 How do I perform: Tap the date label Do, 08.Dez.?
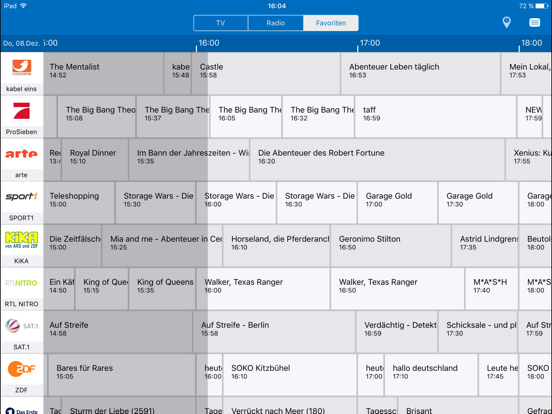[x=21, y=43]
